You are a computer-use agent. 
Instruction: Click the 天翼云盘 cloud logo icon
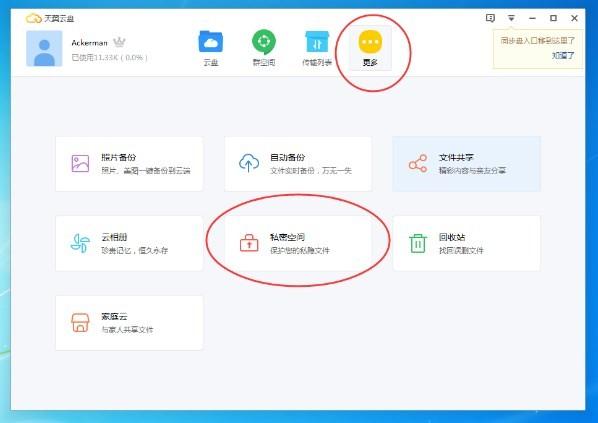[34, 18]
